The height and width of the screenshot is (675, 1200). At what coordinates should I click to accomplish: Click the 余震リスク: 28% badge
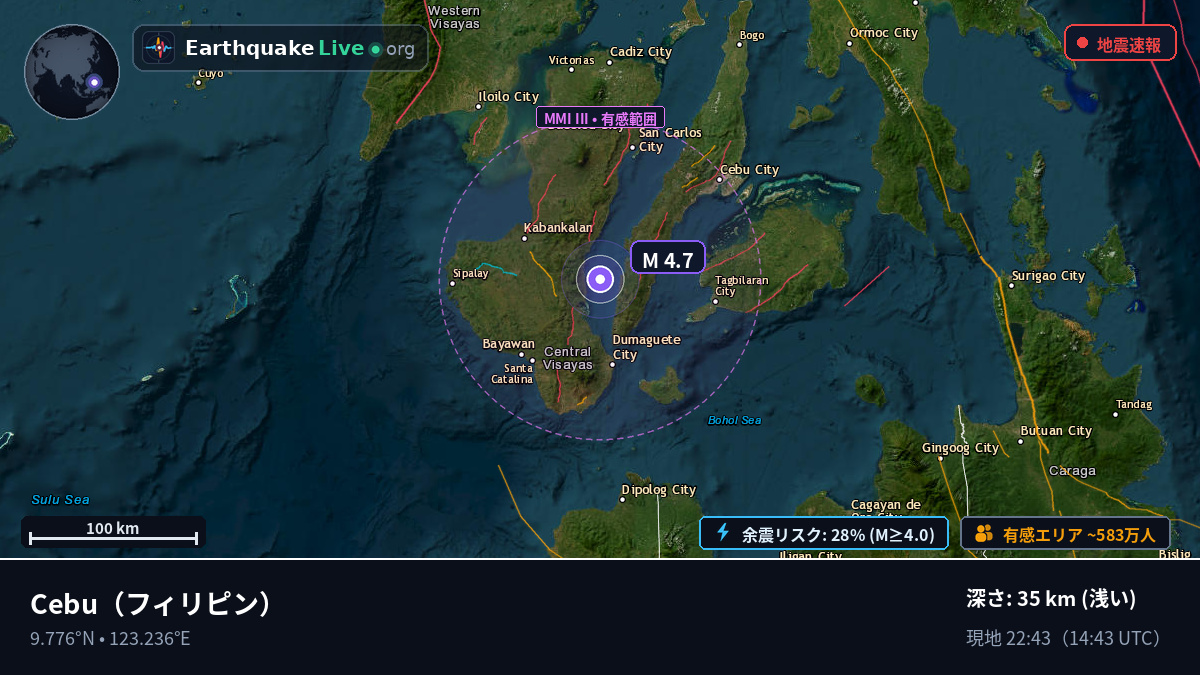click(x=824, y=533)
